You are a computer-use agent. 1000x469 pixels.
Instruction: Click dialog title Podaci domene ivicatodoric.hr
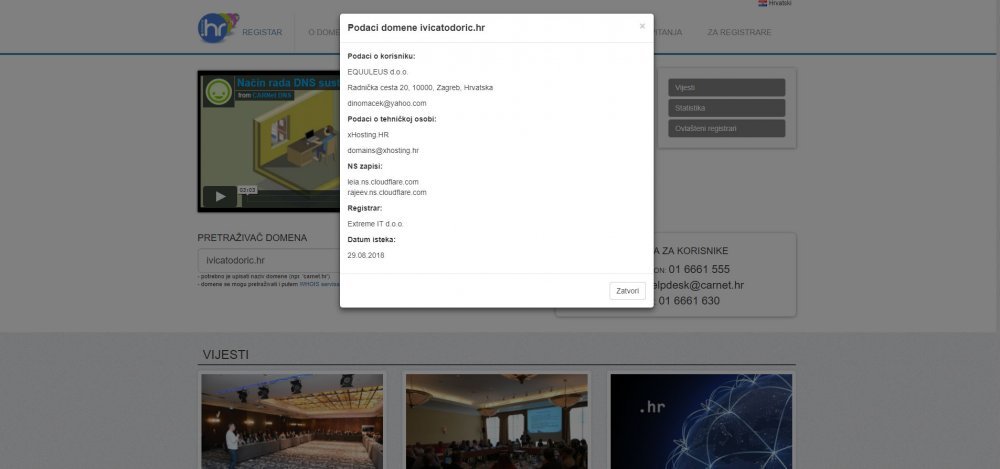pyautogui.click(x=416, y=28)
